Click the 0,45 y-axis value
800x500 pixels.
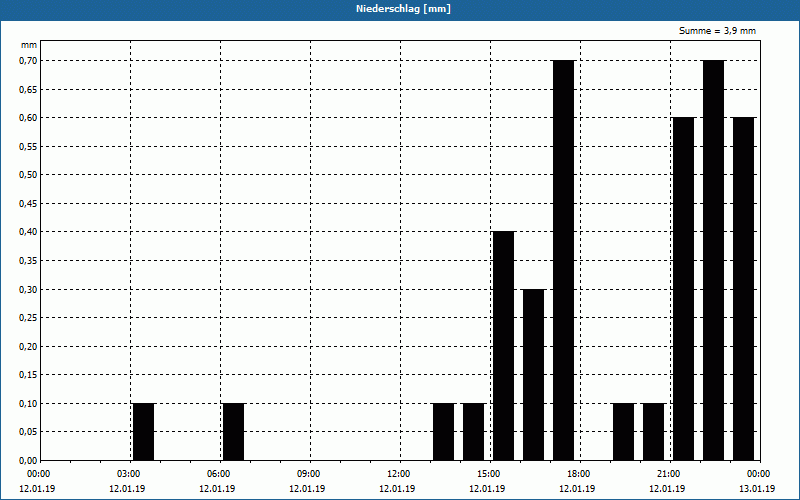(x=28, y=204)
